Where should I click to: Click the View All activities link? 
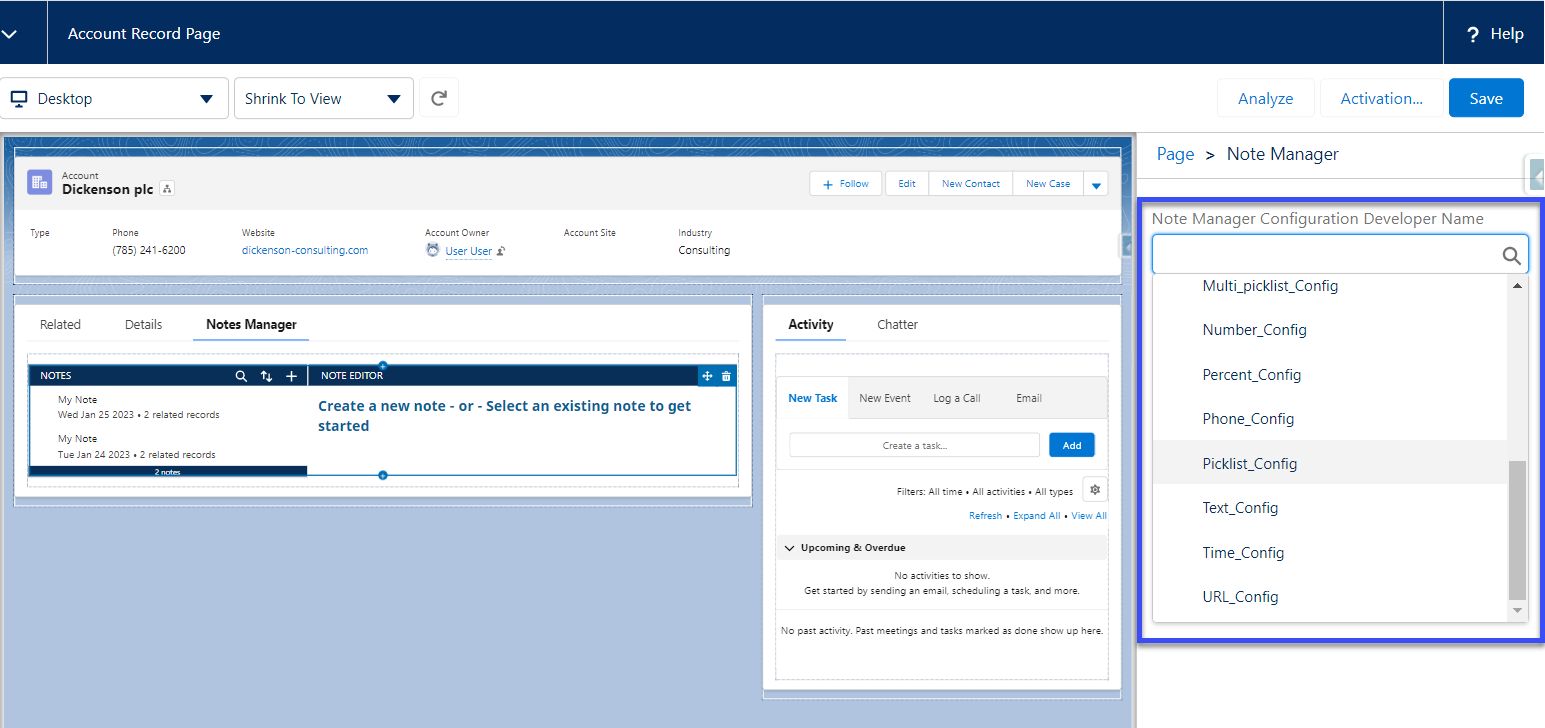(1089, 515)
